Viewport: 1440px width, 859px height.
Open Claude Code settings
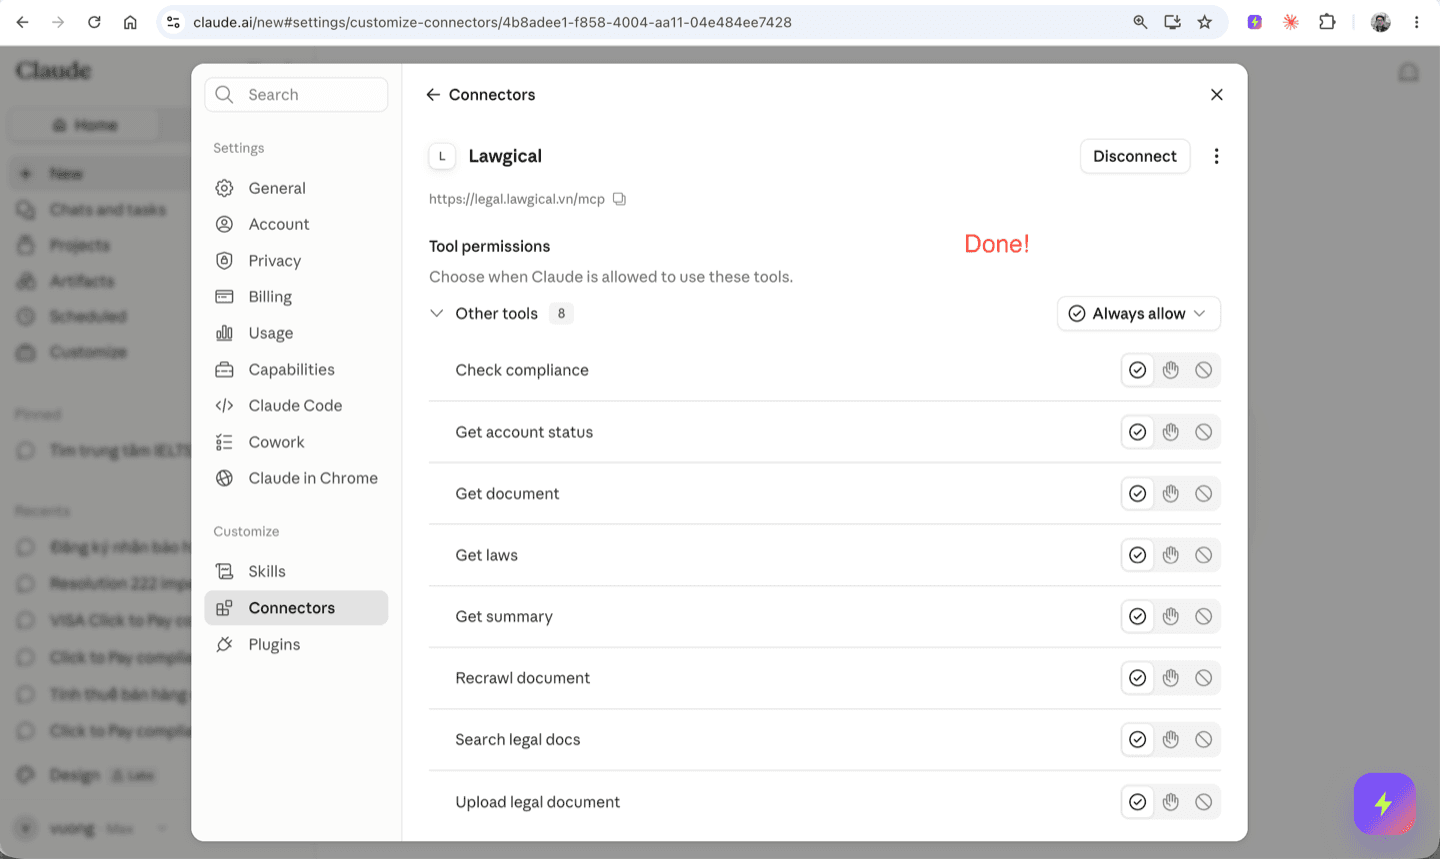pos(296,406)
